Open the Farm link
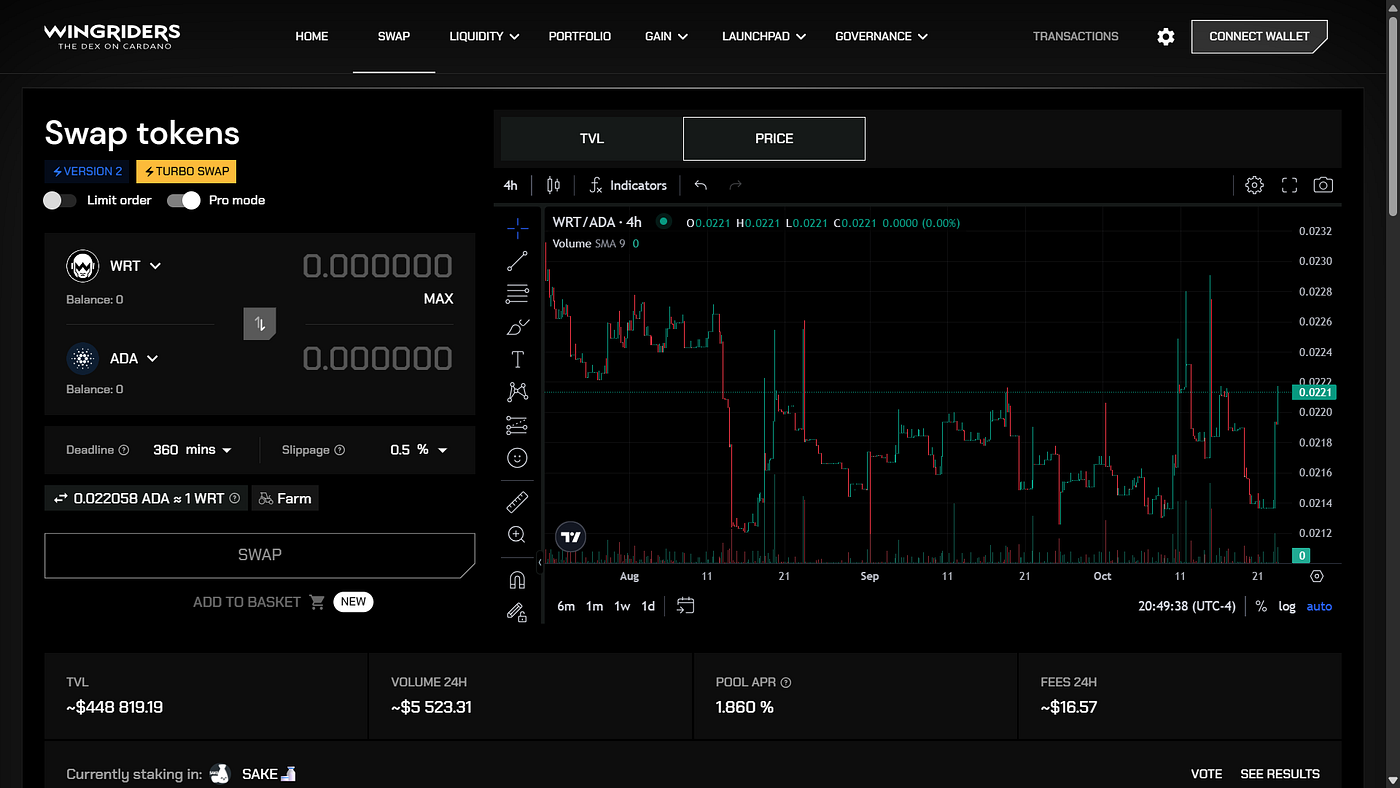This screenshot has width=1400, height=788. coord(285,498)
